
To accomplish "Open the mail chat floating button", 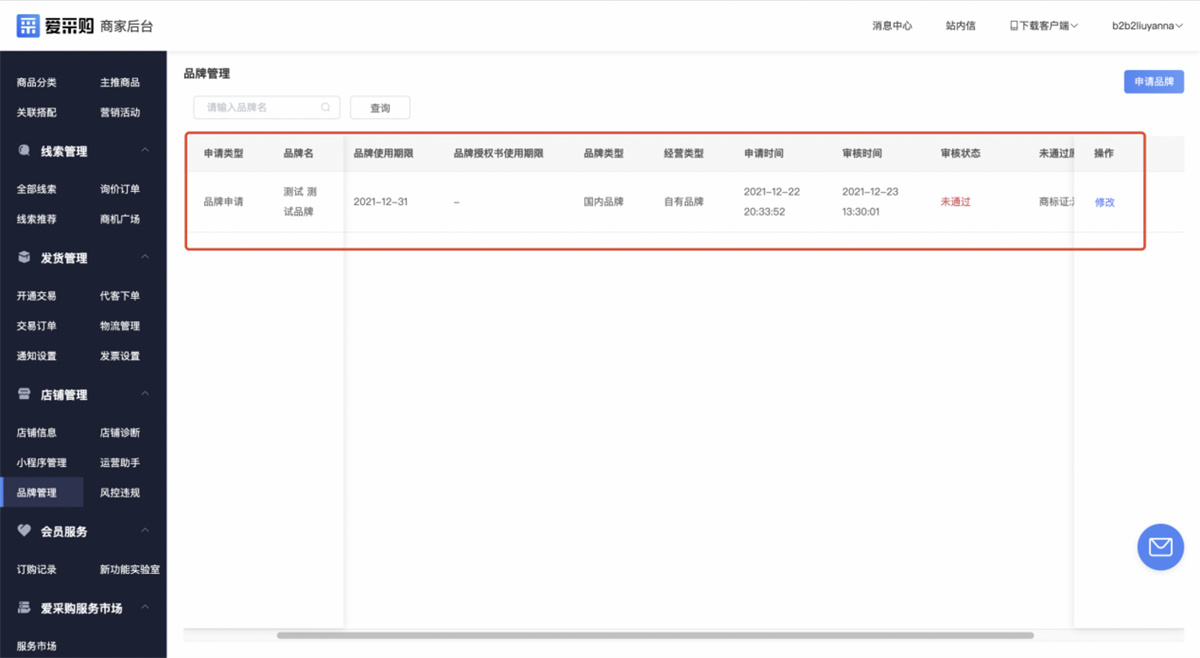I will (1160, 547).
